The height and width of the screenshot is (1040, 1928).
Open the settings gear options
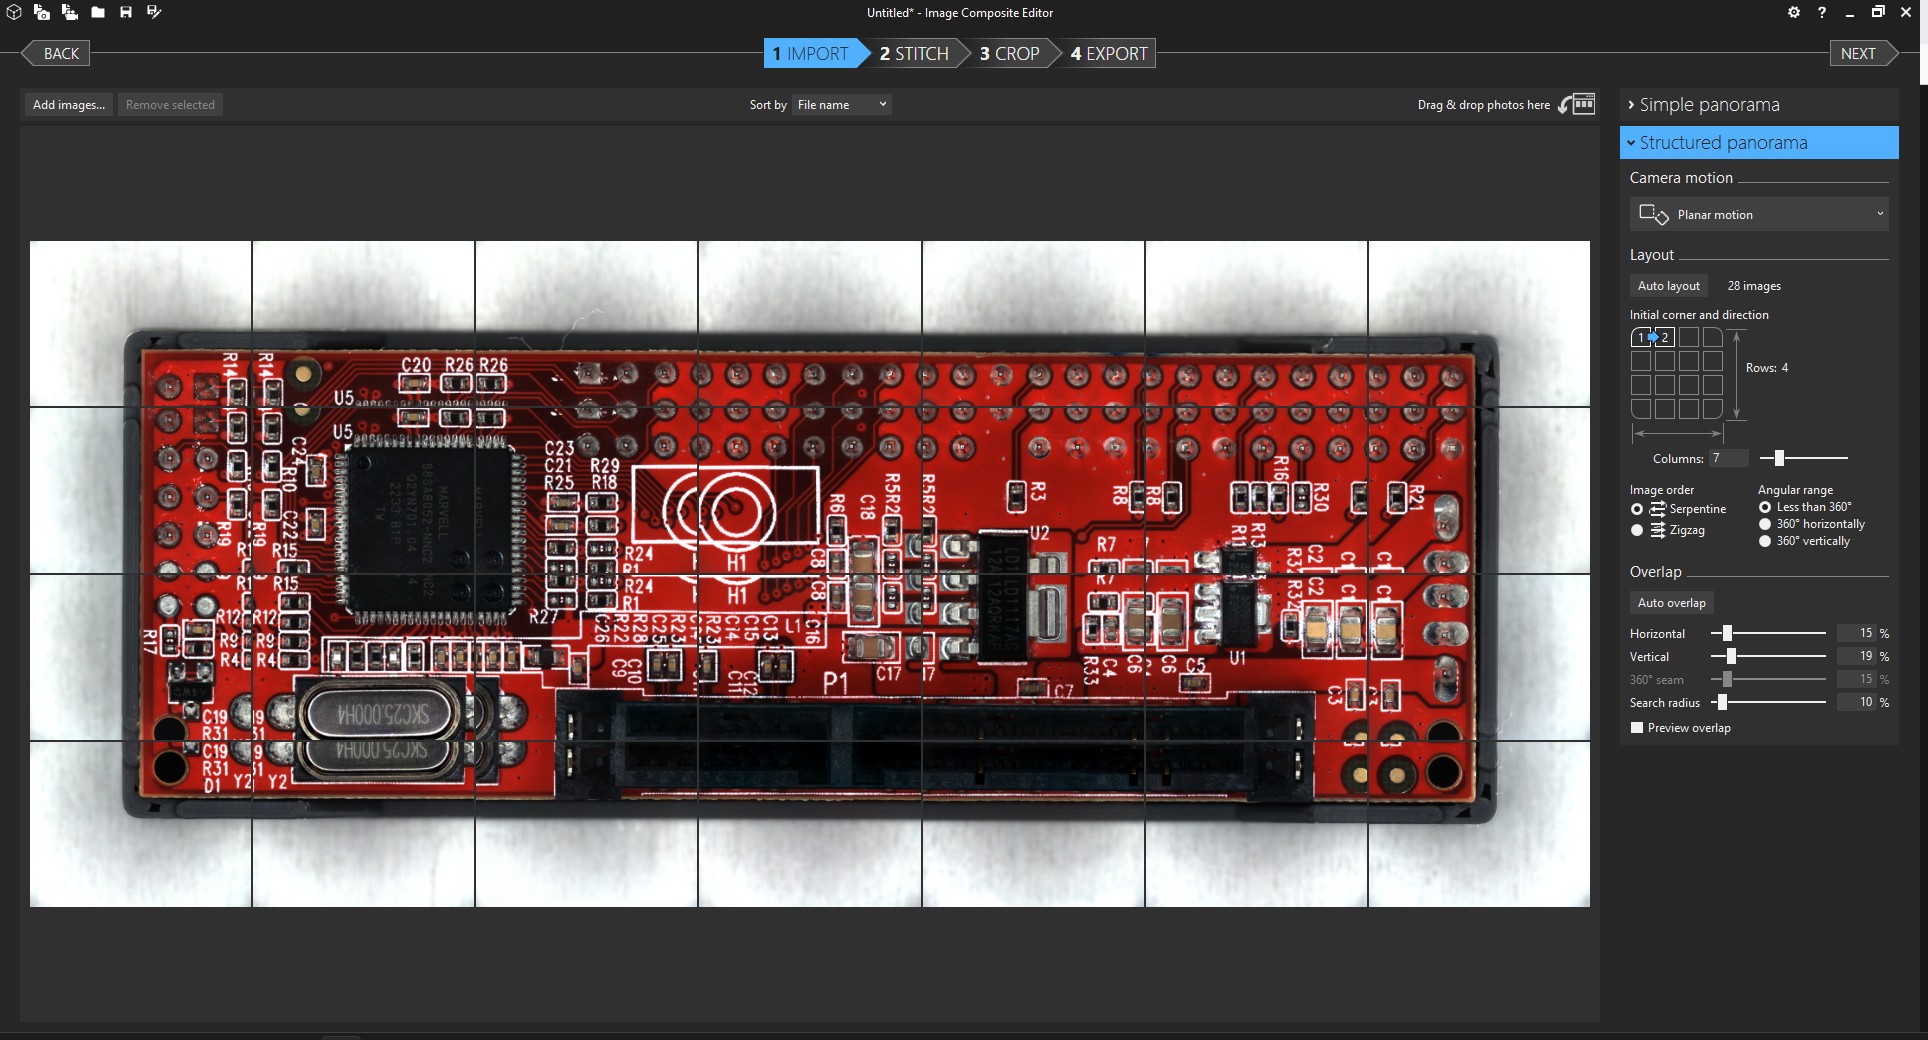point(1794,12)
